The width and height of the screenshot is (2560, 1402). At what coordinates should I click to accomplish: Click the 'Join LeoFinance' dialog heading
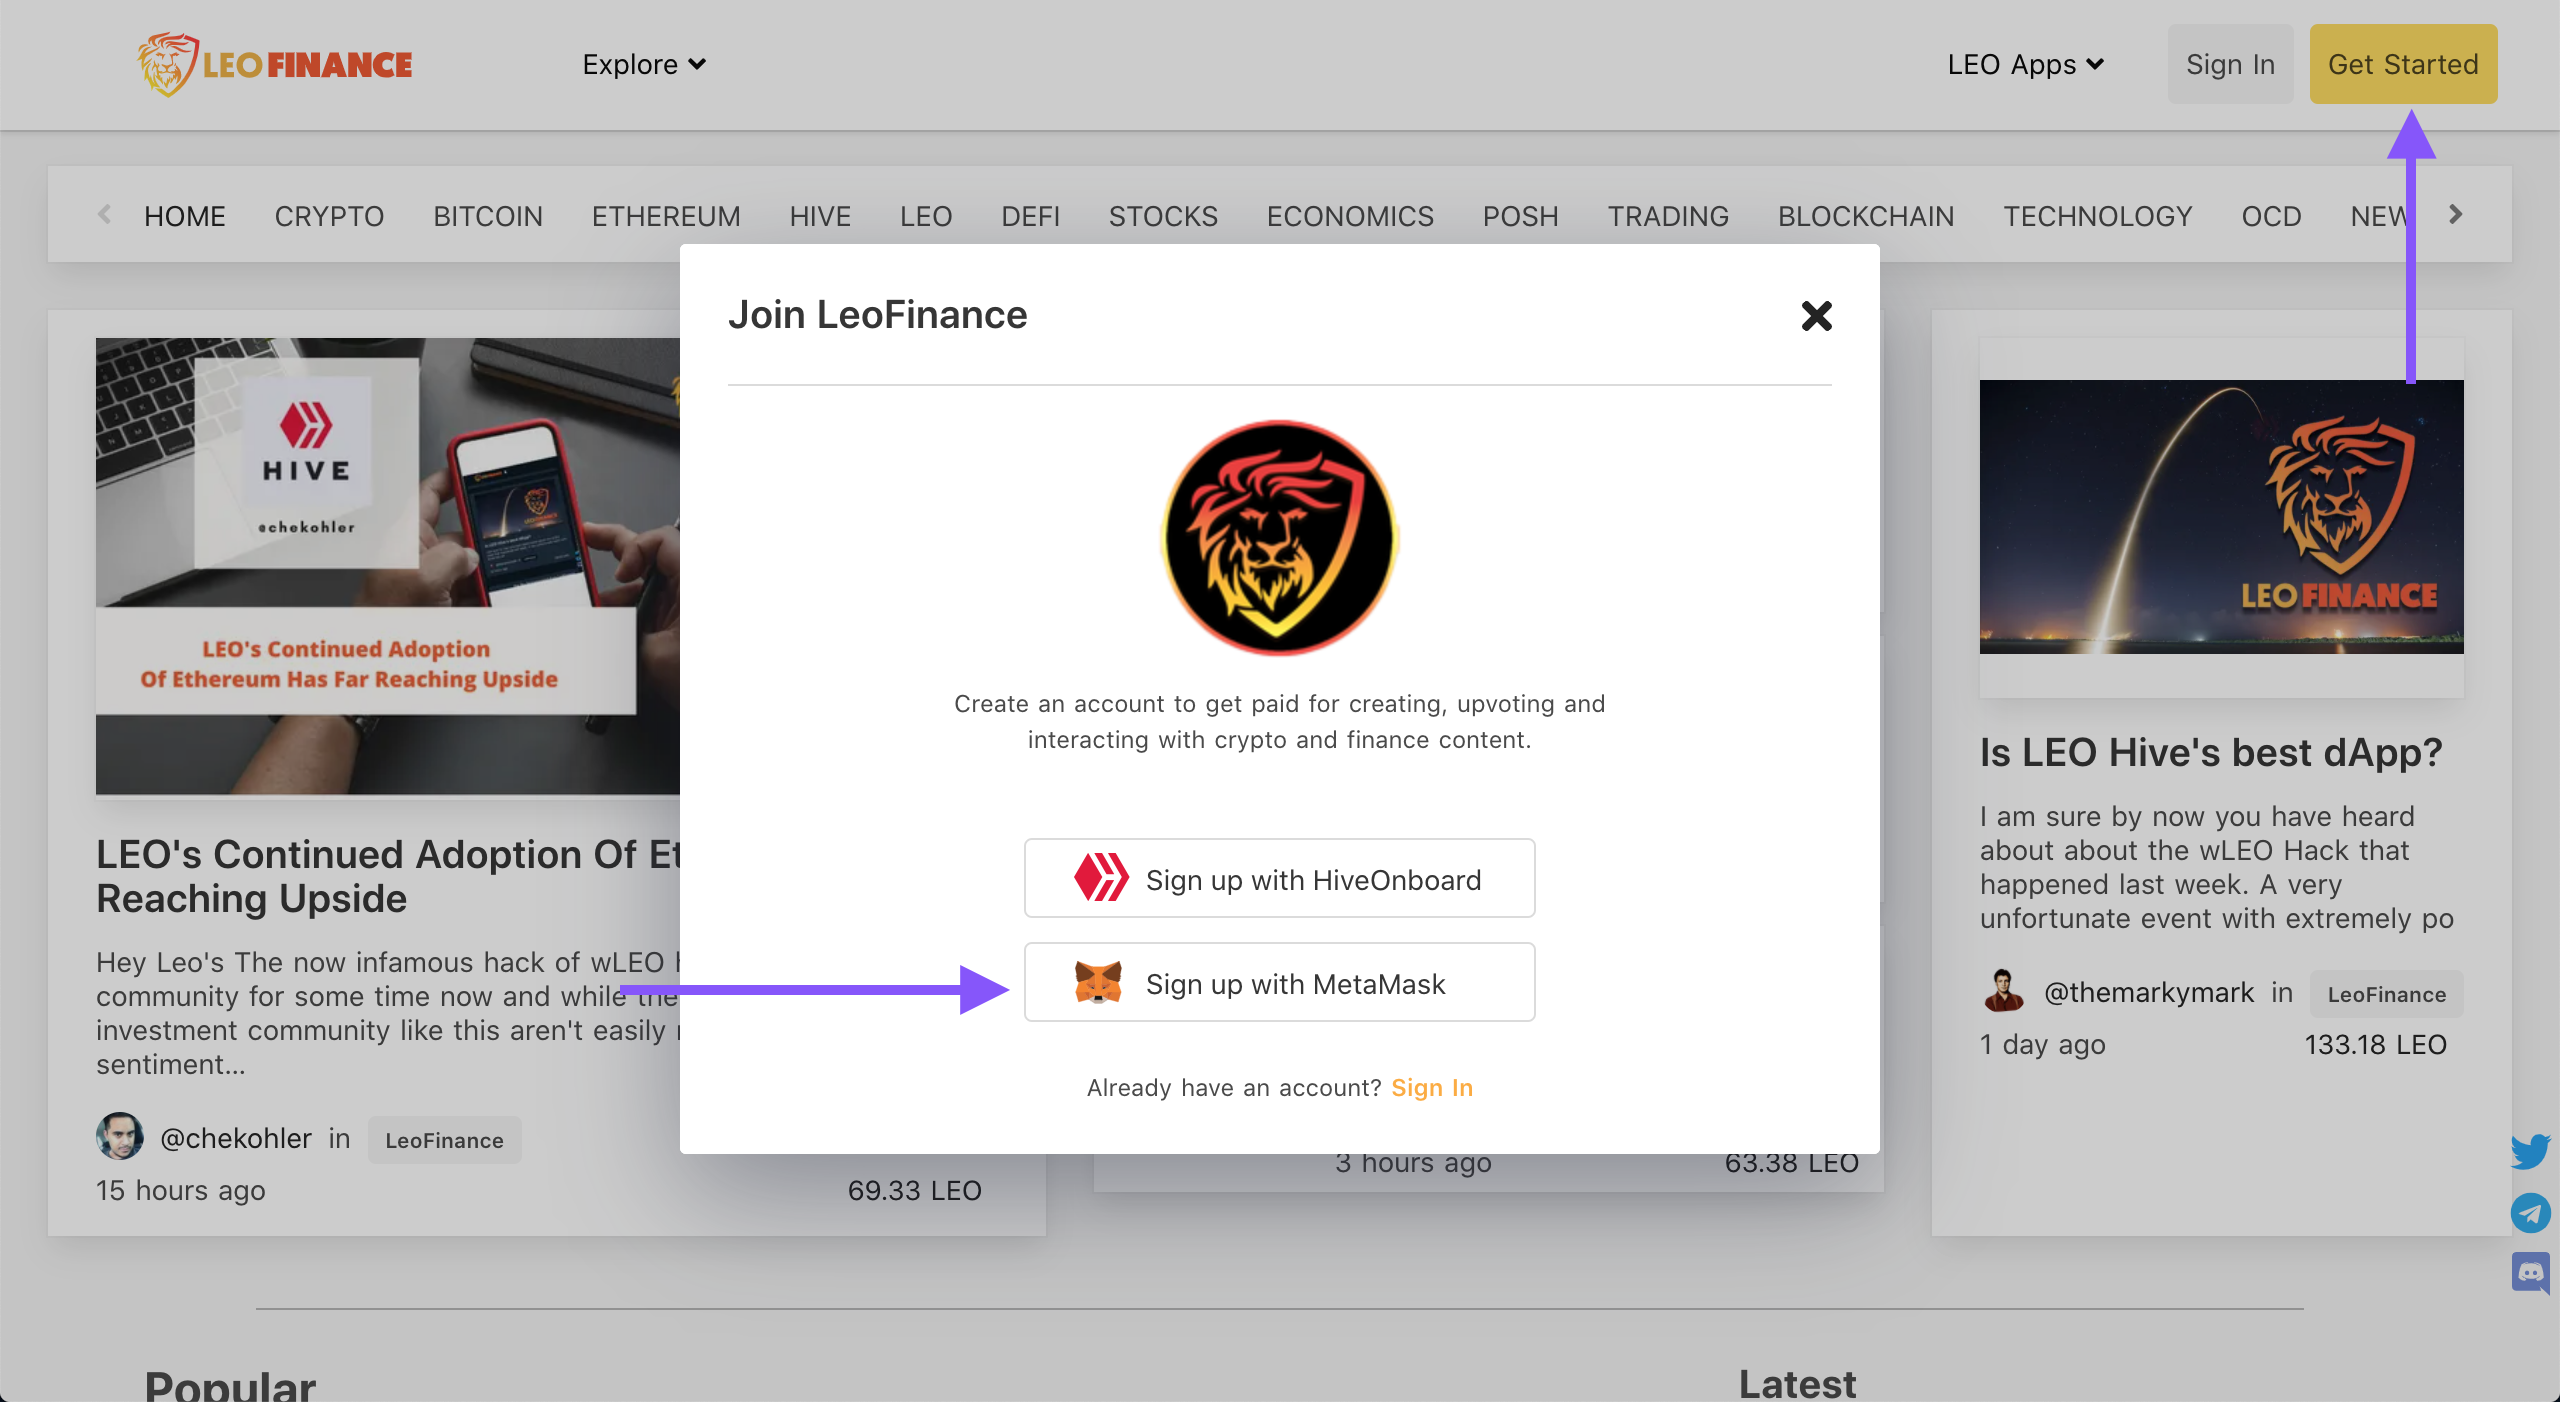877,314
